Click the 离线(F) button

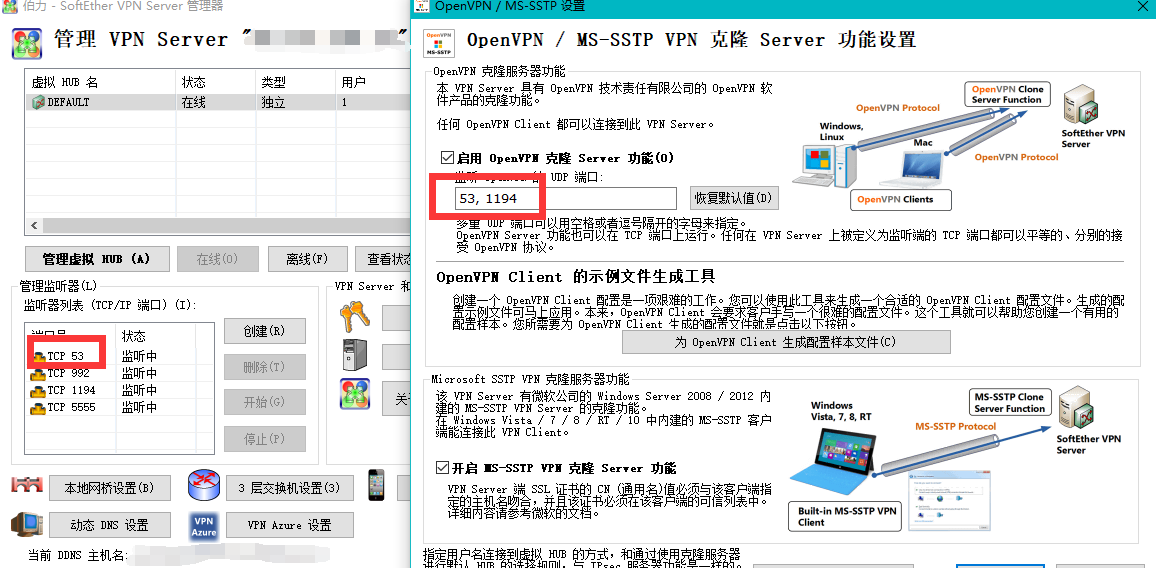coord(307,259)
